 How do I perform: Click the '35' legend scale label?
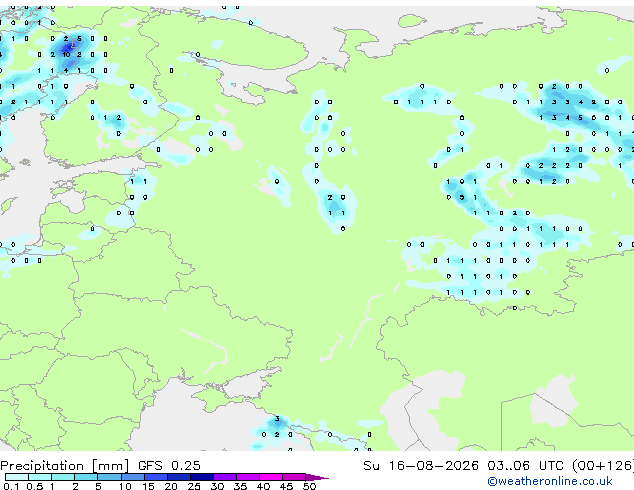[240, 486]
